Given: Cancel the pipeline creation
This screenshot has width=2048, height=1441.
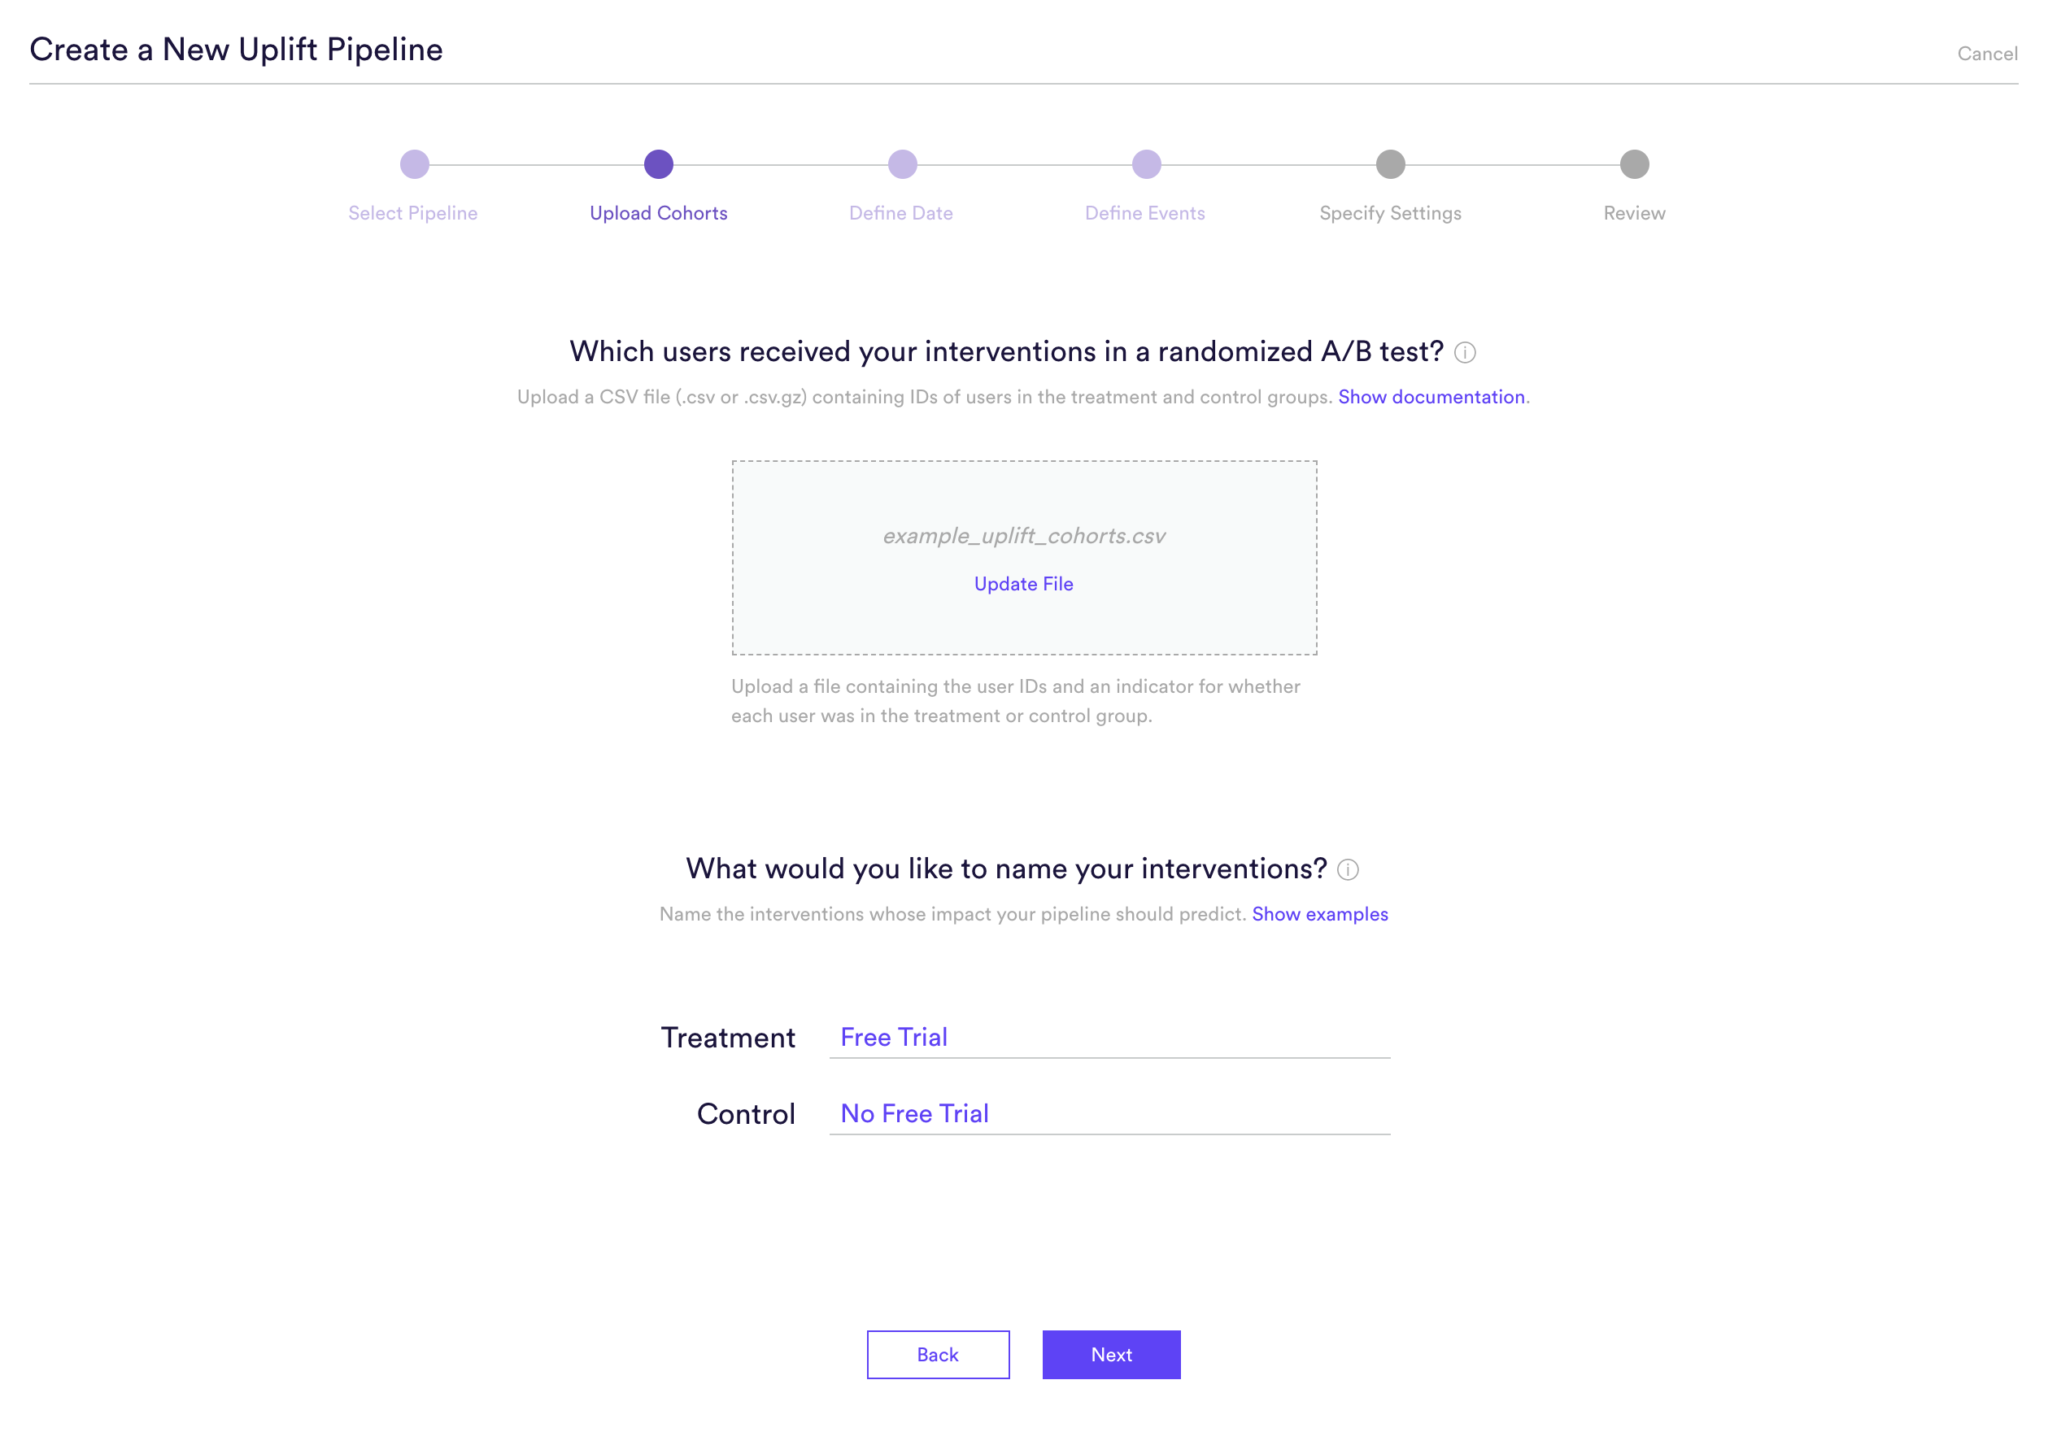Looking at the screenshot, I should [1987, 54].
